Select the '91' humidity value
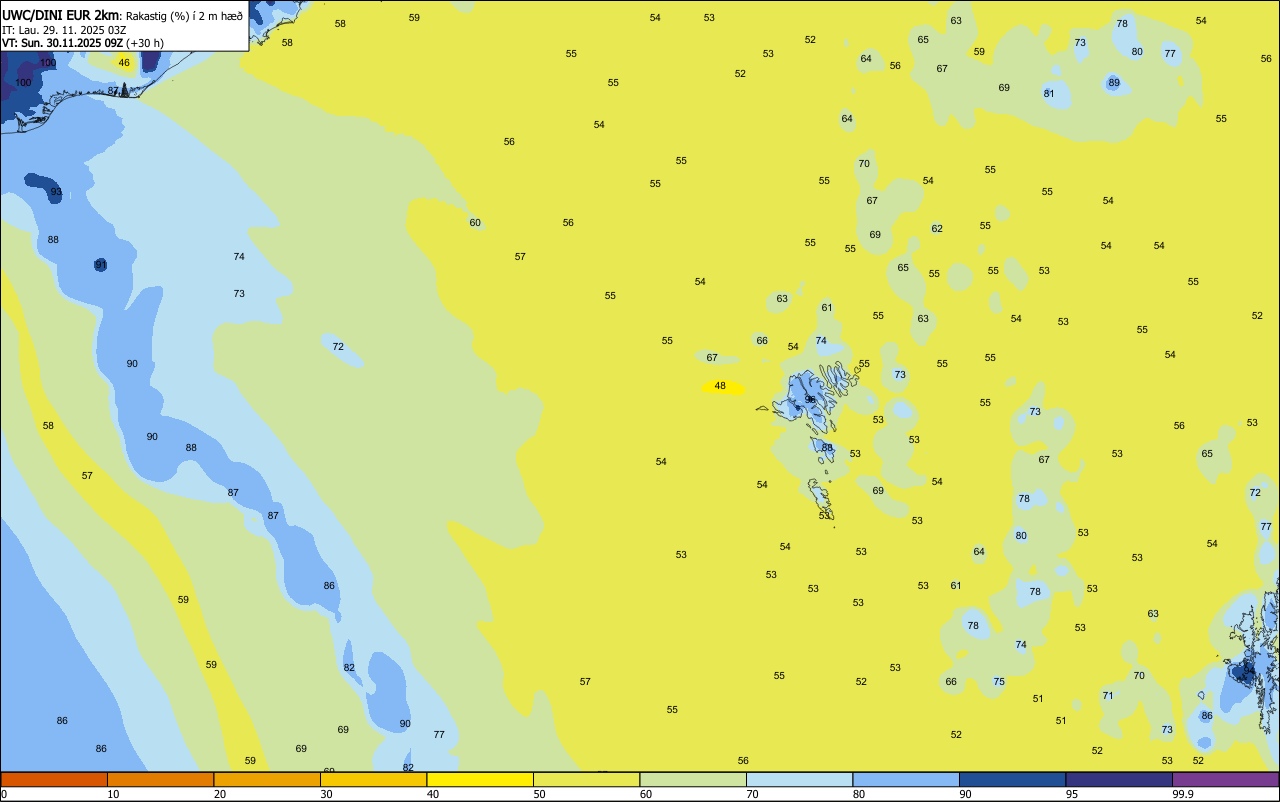 (100, 265)
